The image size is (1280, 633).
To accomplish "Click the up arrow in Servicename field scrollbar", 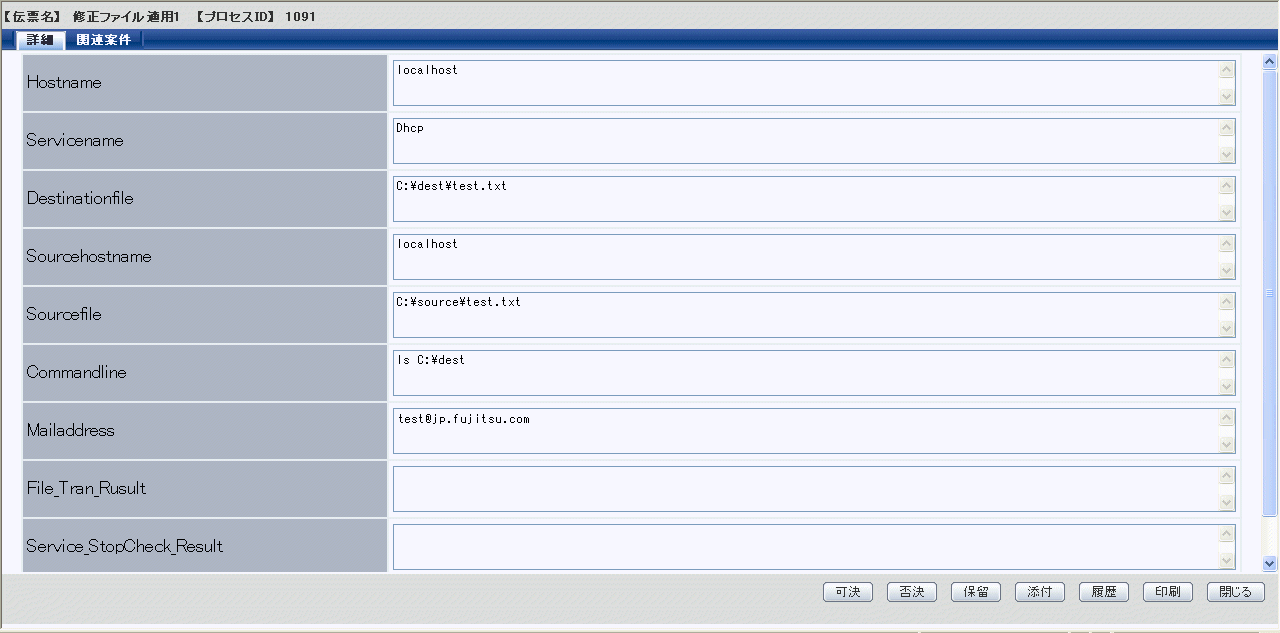I will coord(1227,128).
